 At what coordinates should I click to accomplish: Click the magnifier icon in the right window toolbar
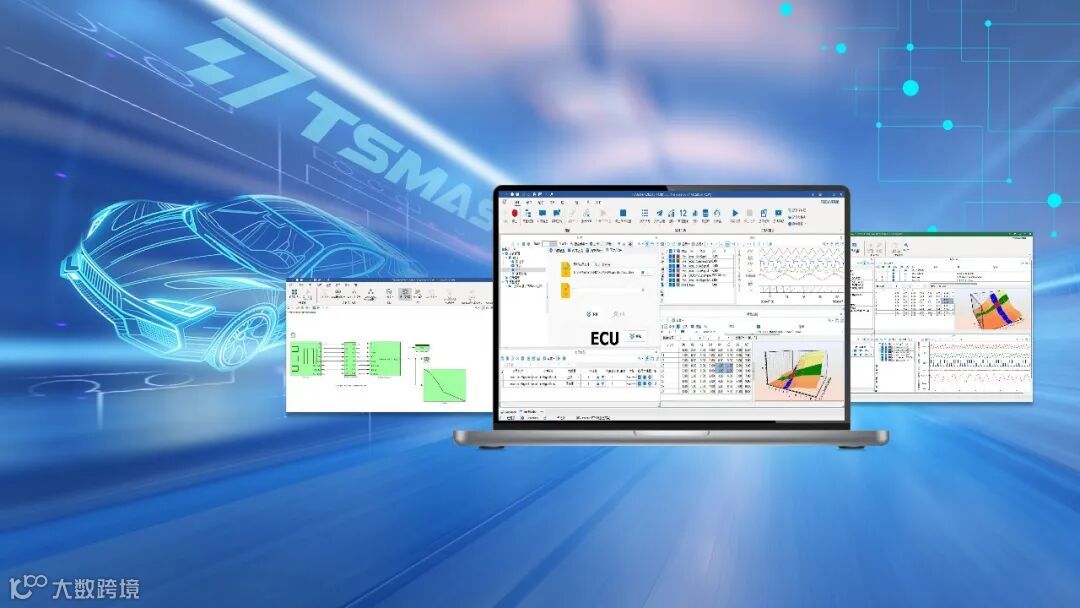(x=906, y=245)
